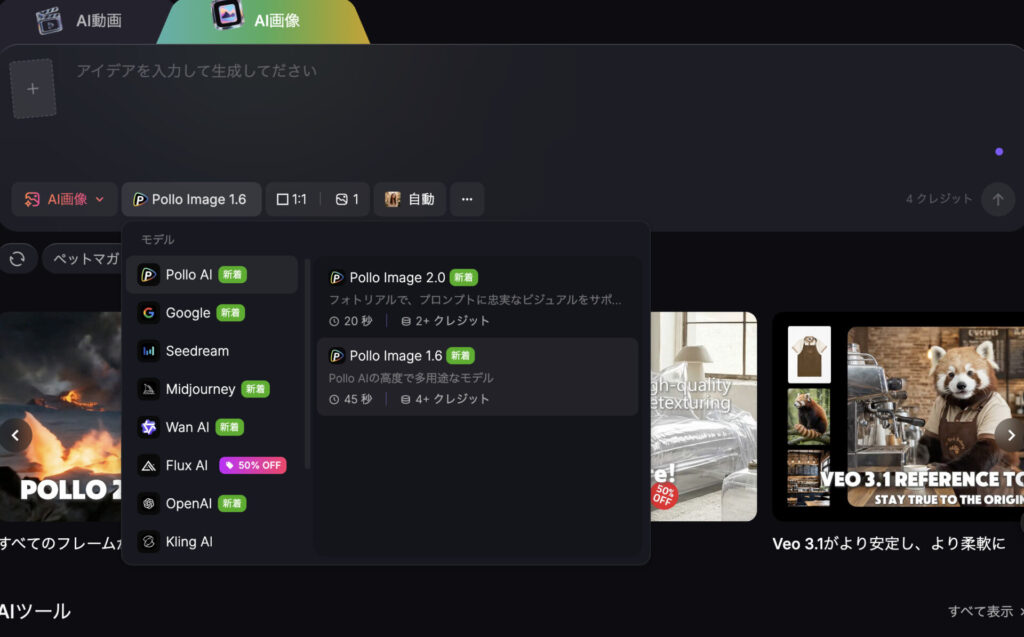The image size is (1024, 637).
Task: Choose the Pollo Image 2.0 model
Action: (x=477, y=297)
